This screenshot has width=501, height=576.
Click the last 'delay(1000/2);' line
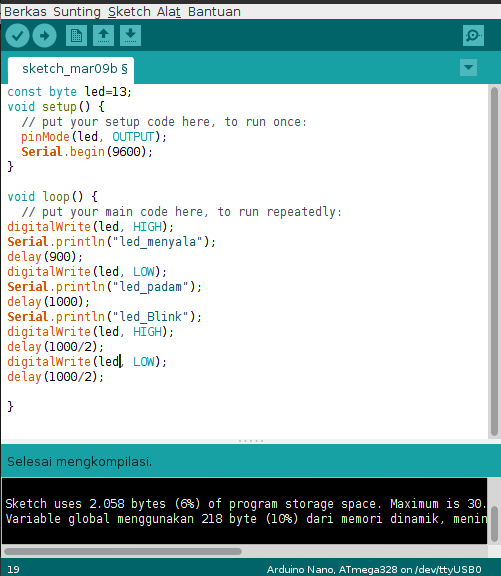click(x=55, y=377)
